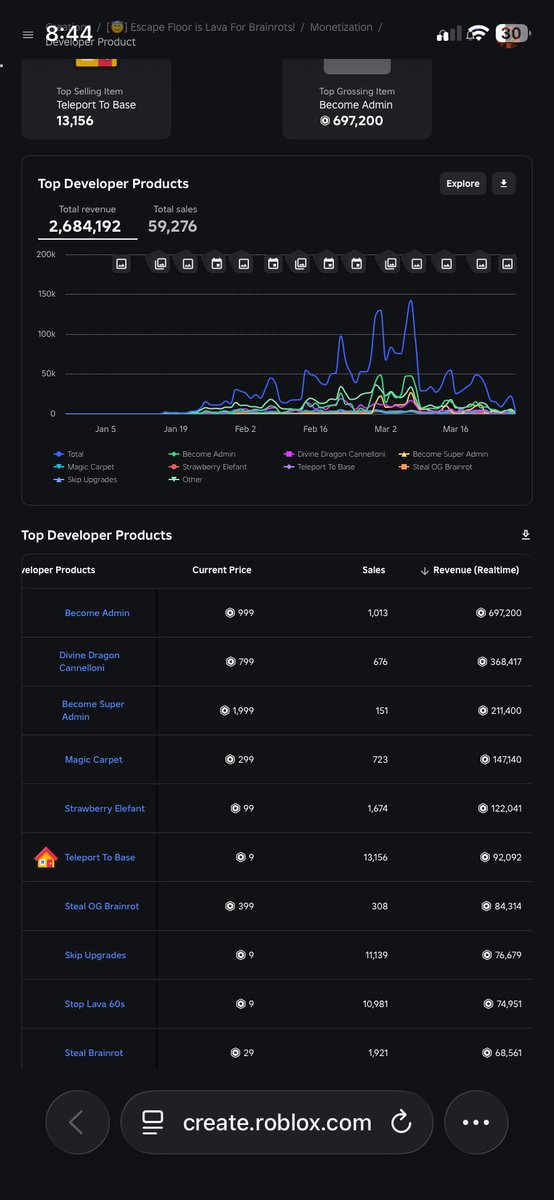Go back with the browser back arrow
Screen dimensions: 554x1200
pyautogui.click(x=77, y=1122)
